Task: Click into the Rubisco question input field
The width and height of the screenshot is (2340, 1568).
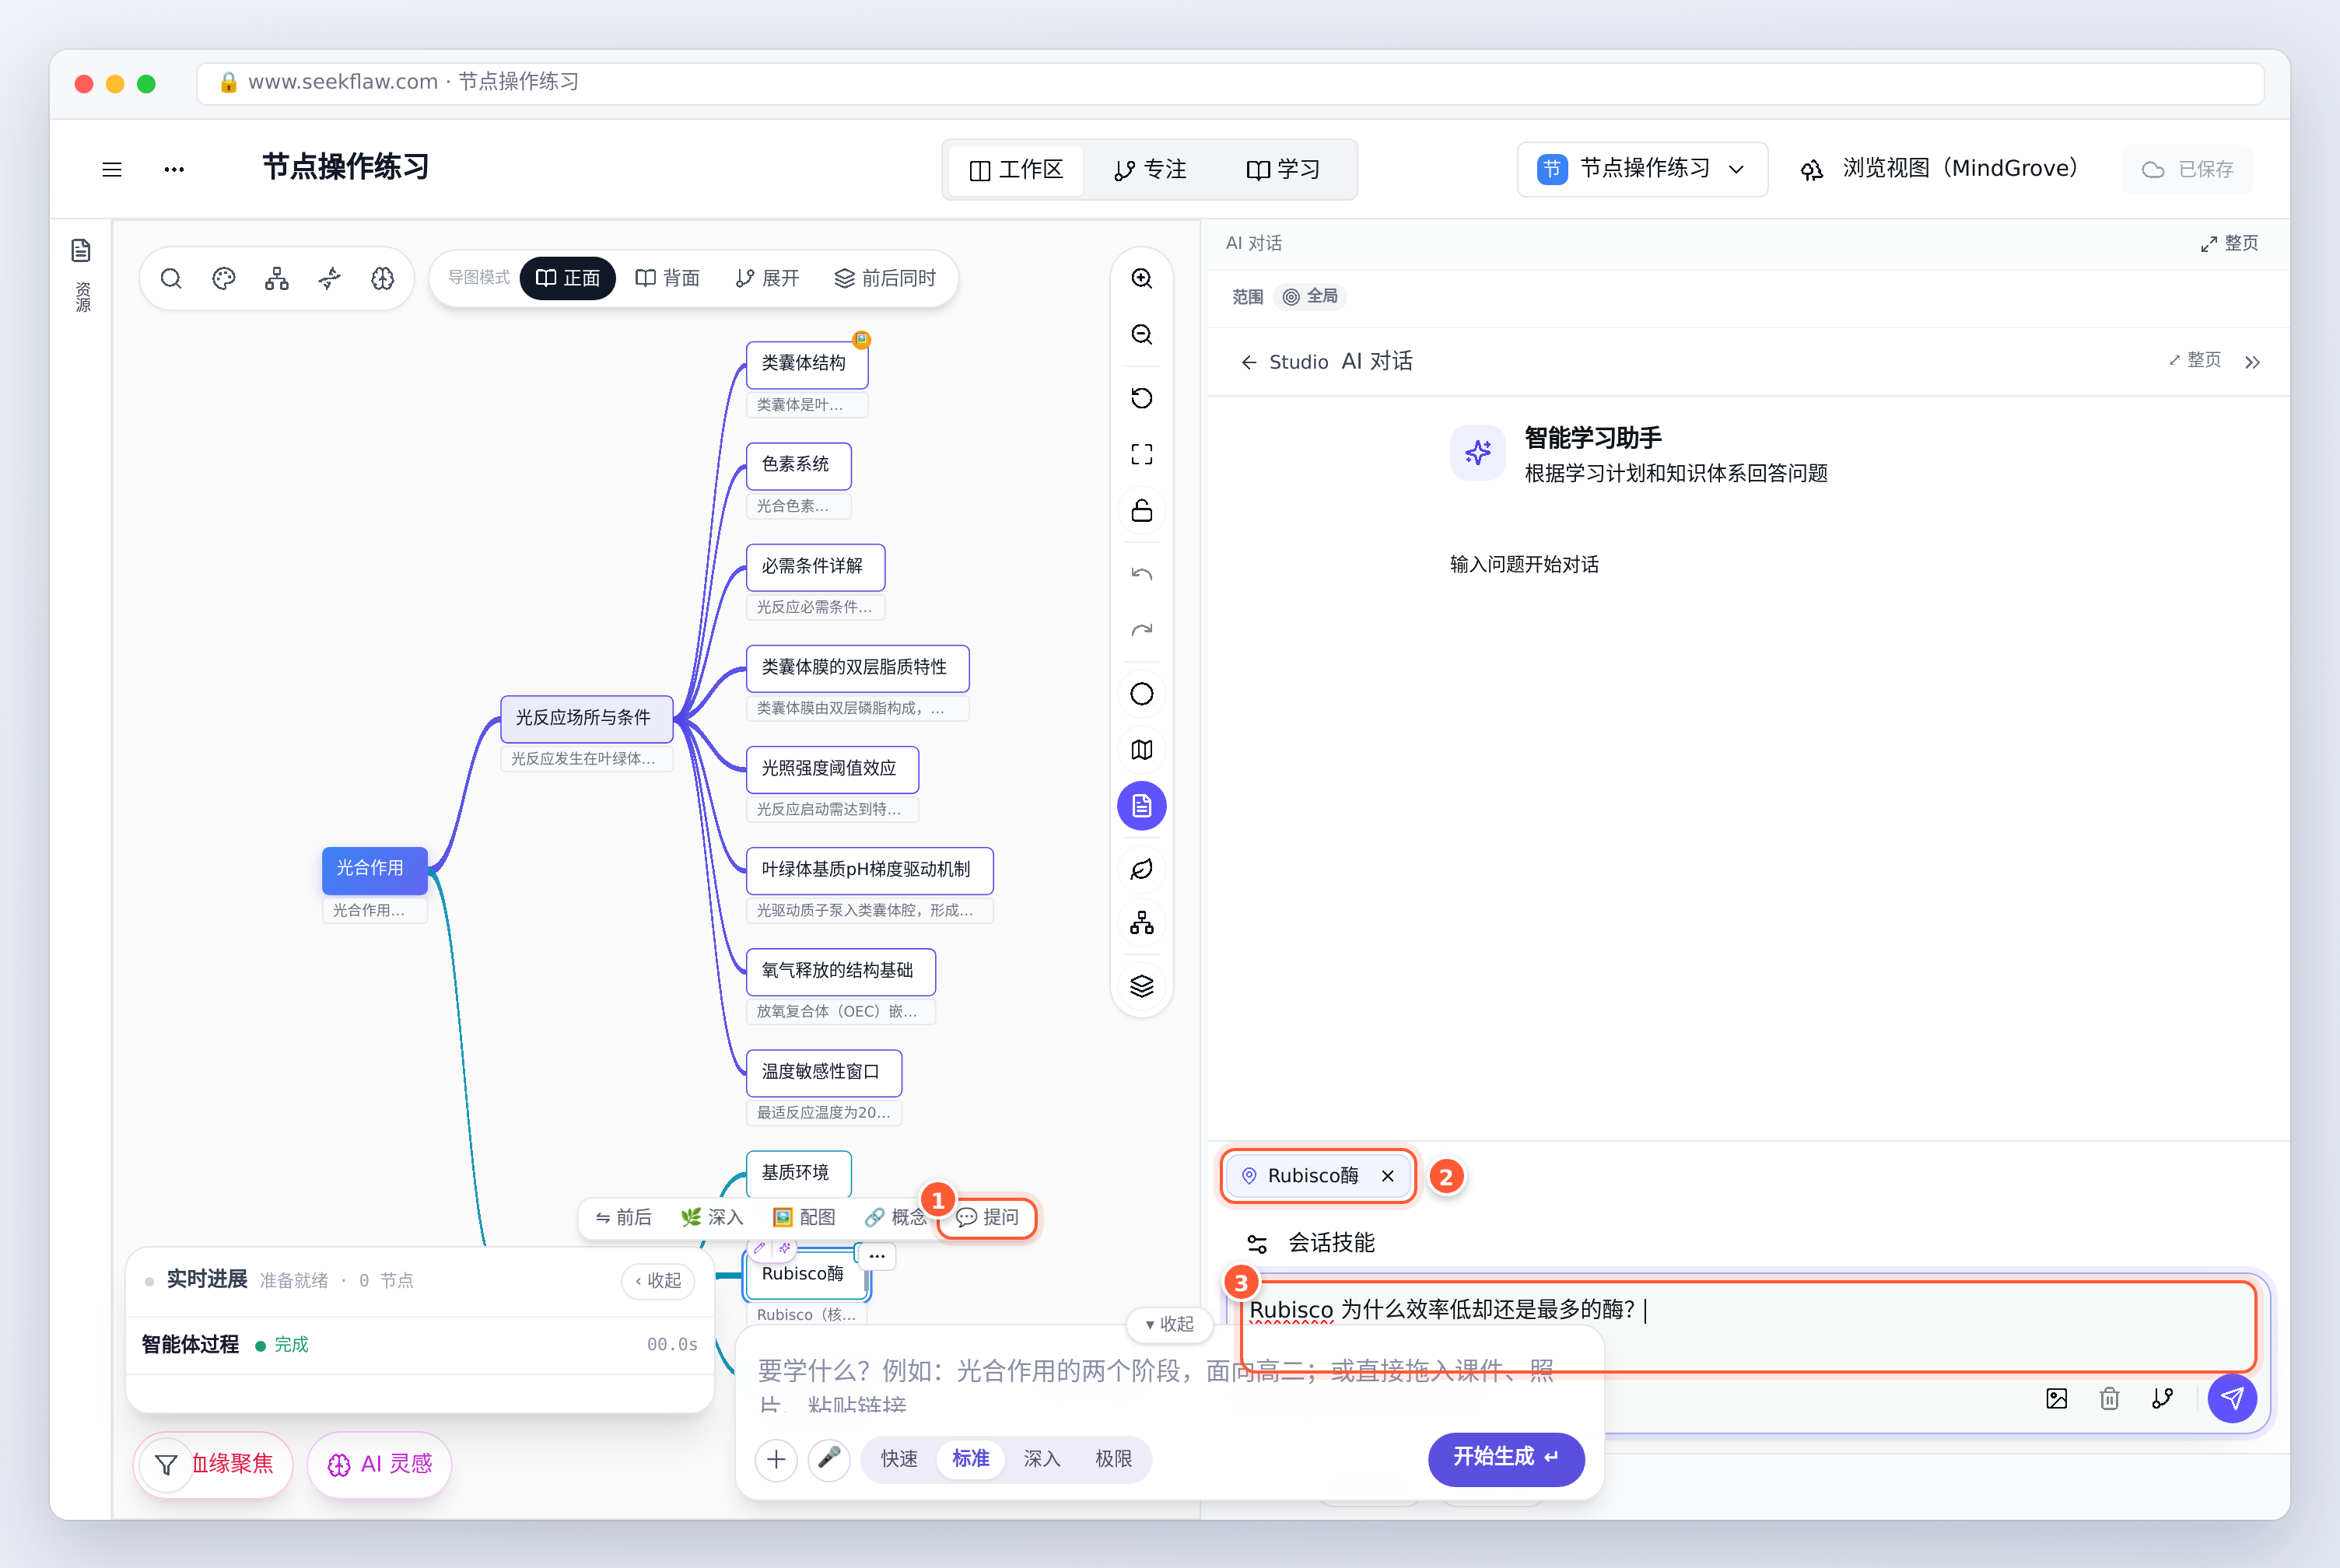Action: pyautogui.click(x=1748, y=1326)
